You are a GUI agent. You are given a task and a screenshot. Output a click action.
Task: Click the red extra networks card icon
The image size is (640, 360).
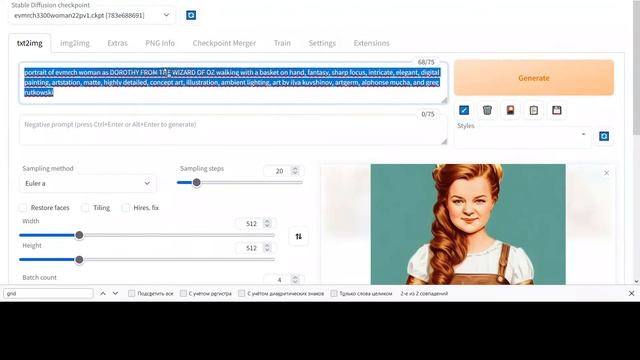click(x=510, y=110)
